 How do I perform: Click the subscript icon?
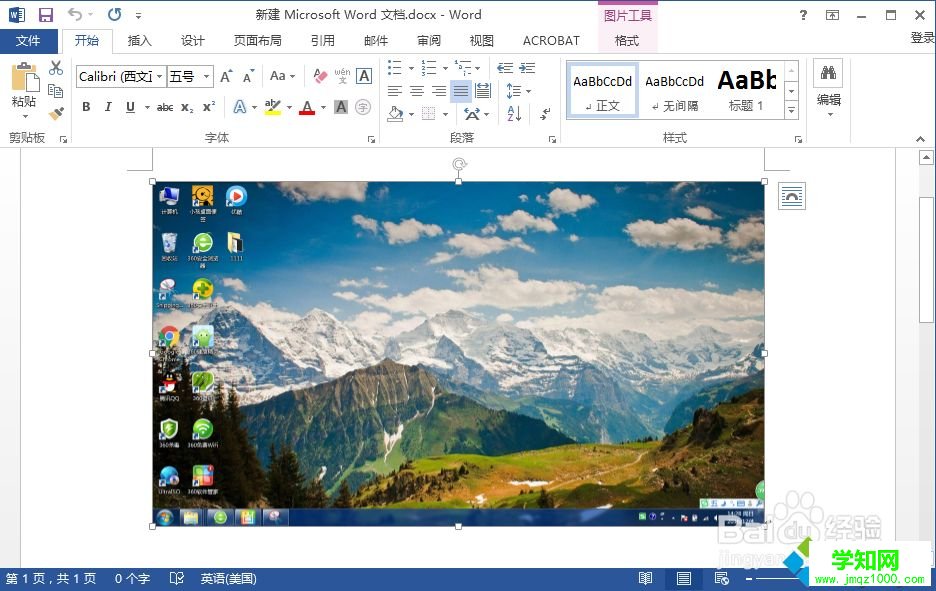click(x=187, y=106)
